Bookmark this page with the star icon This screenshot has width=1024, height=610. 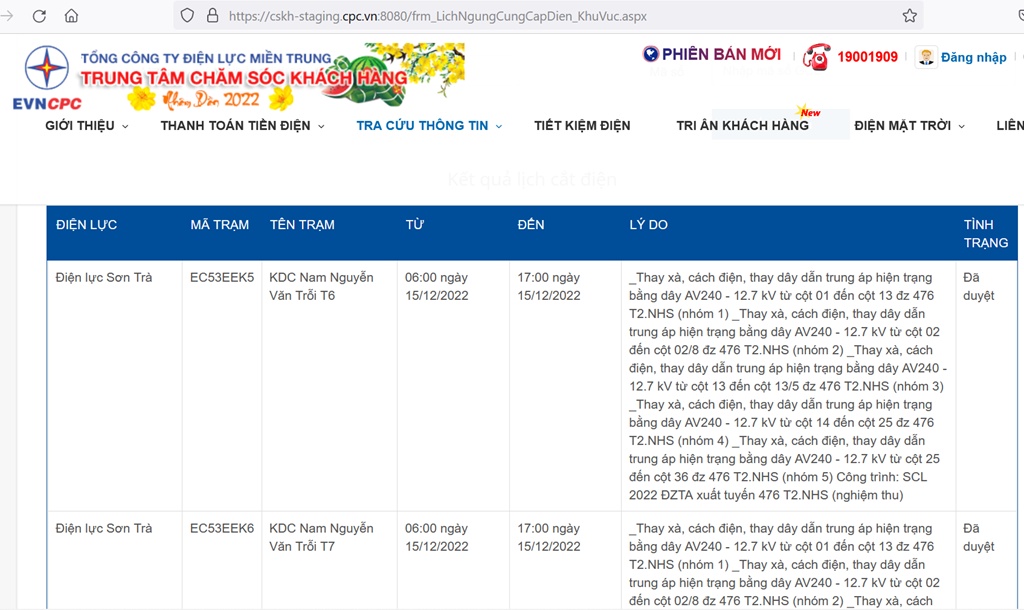(x=910, y=16)
